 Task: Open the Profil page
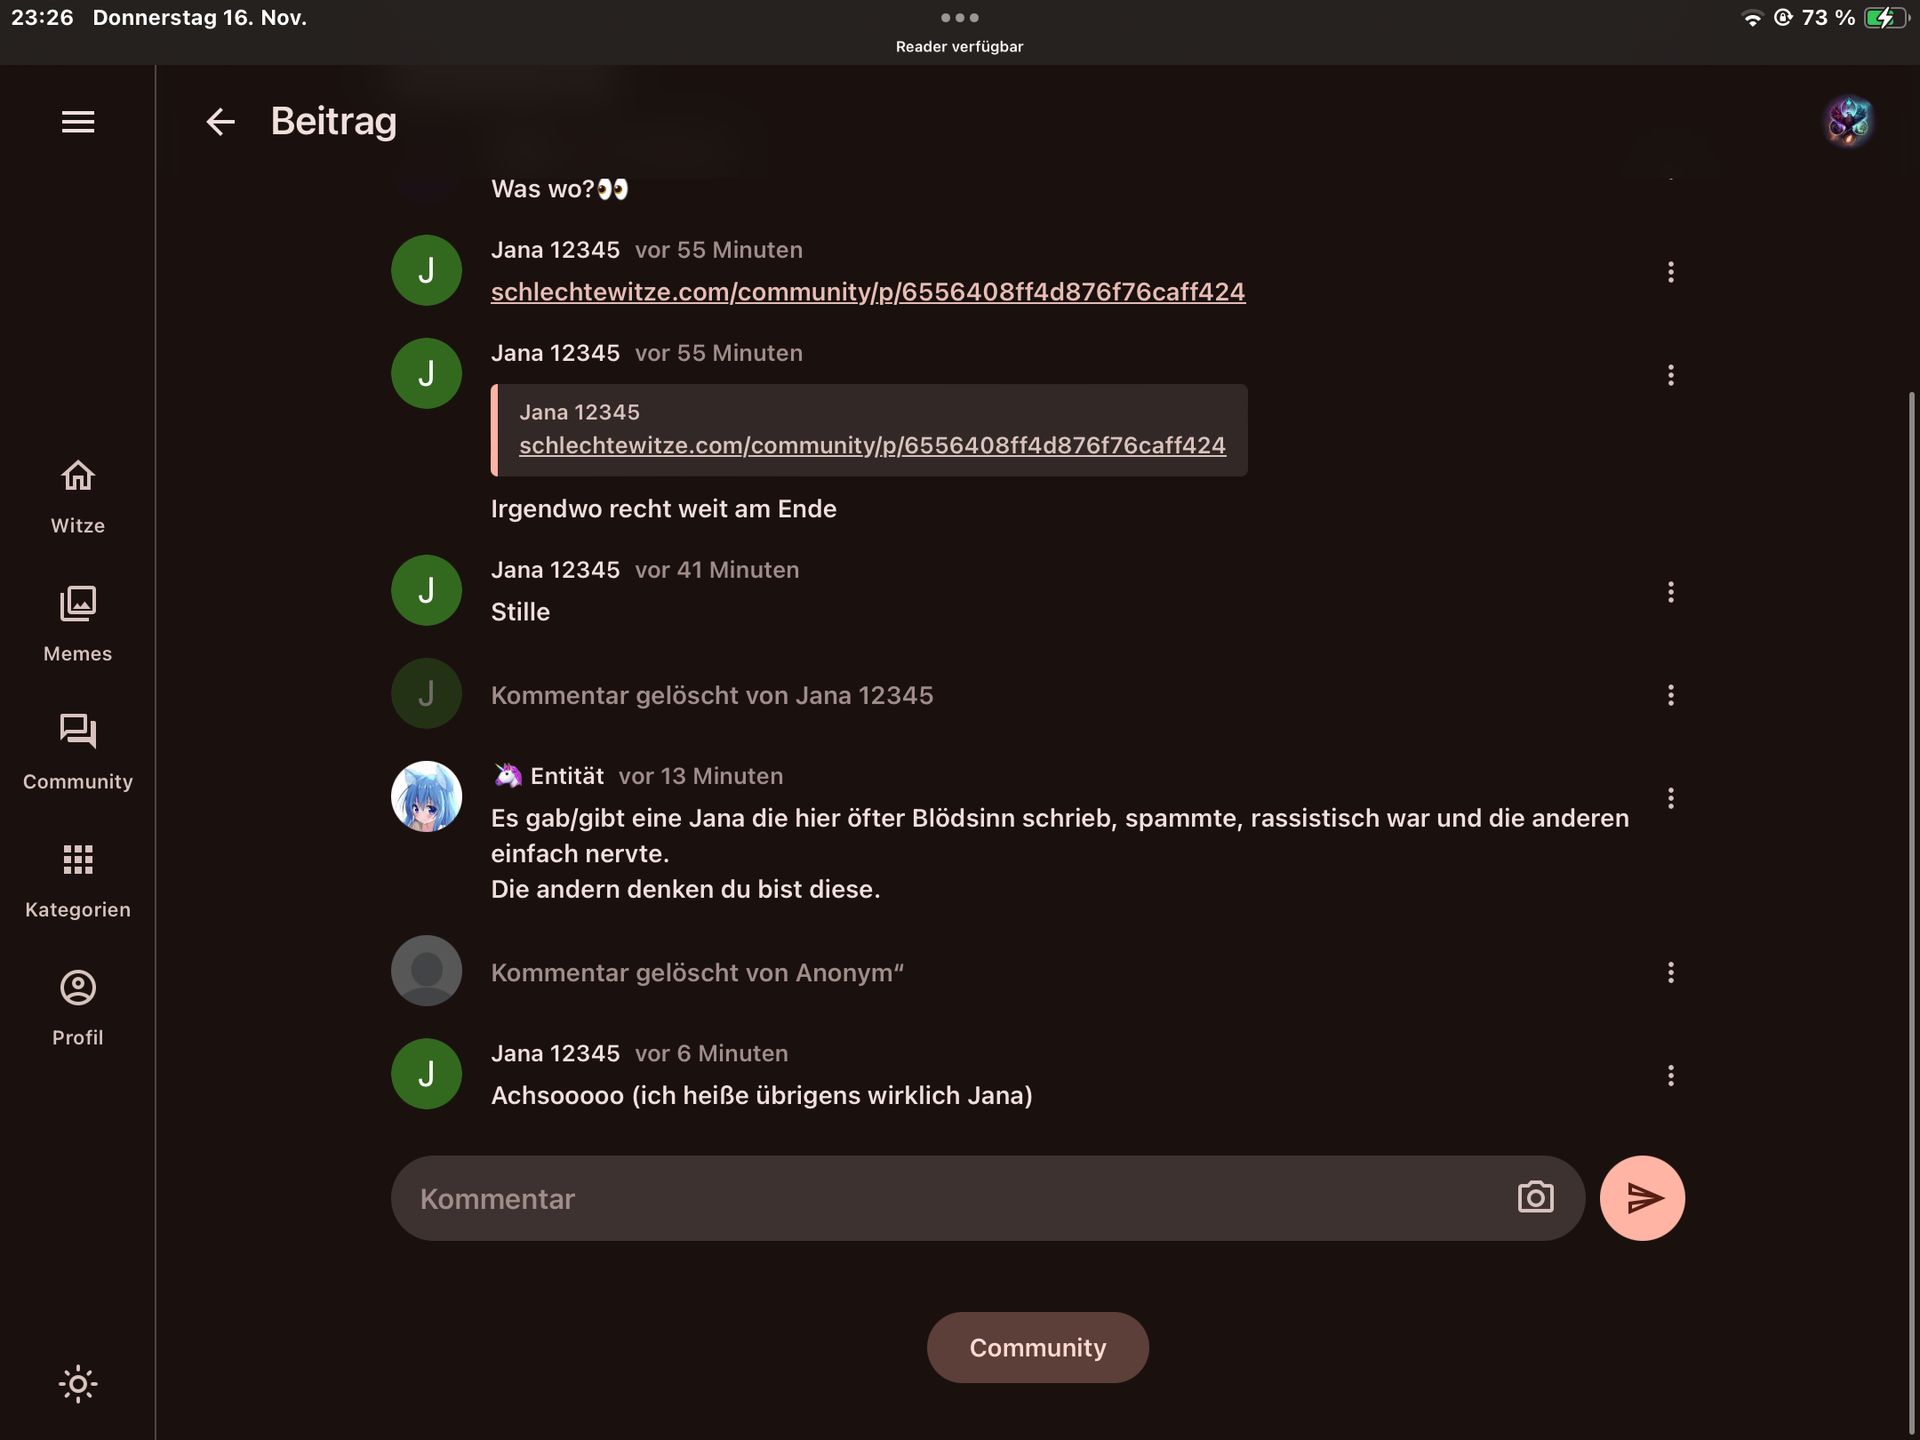tap(78, 1008)
